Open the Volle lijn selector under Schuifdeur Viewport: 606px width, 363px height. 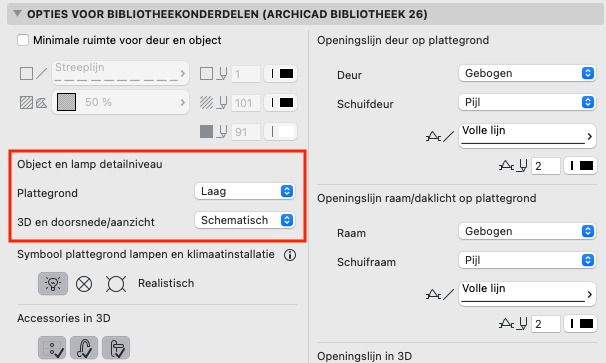click(x=528, y=136)
